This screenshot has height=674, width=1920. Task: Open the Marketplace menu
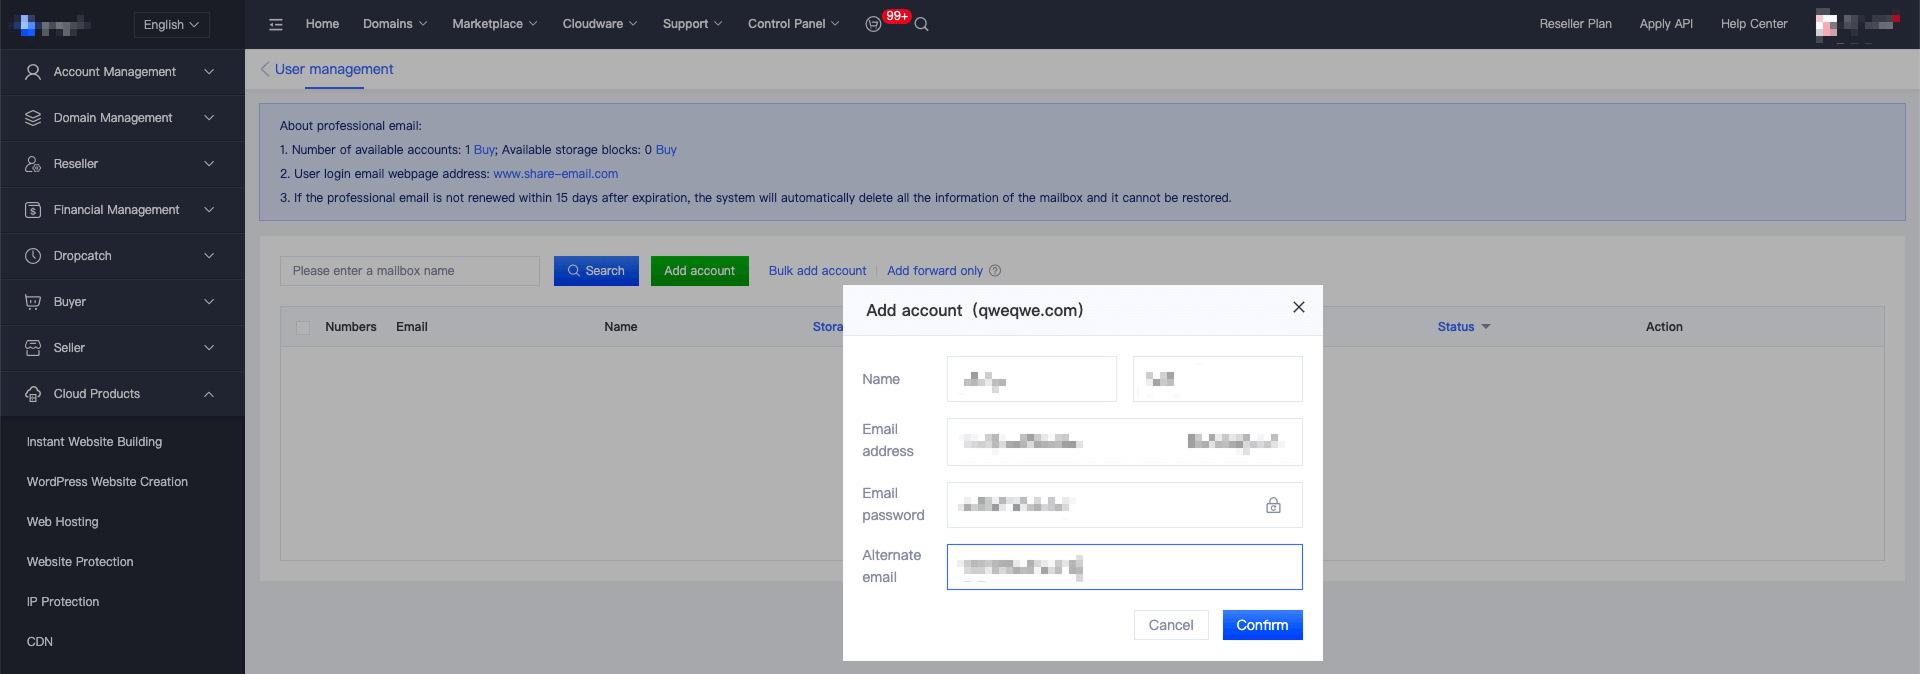[494, 24]
